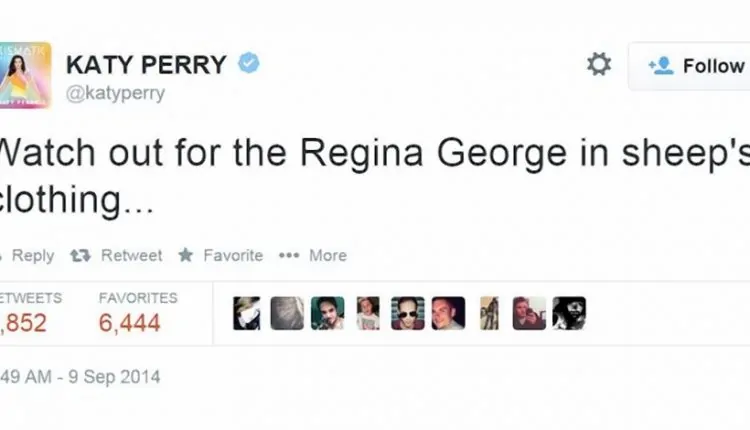Click the add-person icon on Follow
The width and height of the screenshot is (750, 430).
(661, 66)
